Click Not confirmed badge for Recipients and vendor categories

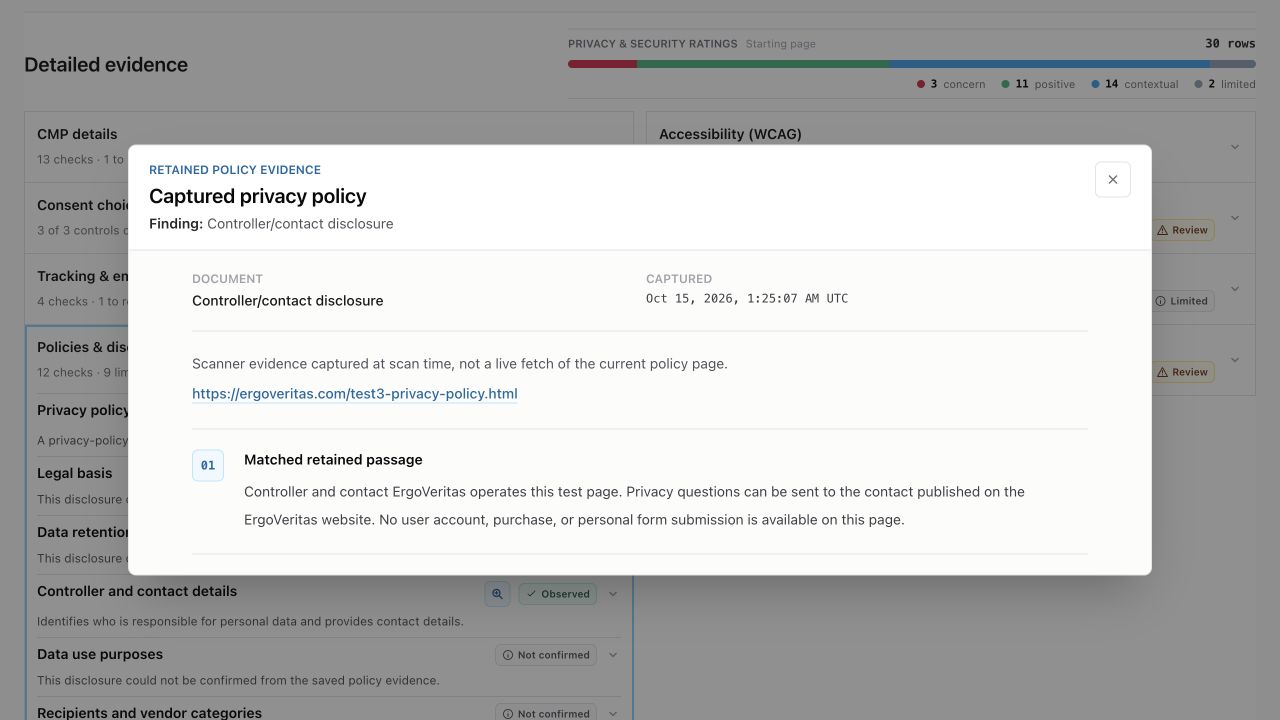pyautogui.click(x=546, y=713)
